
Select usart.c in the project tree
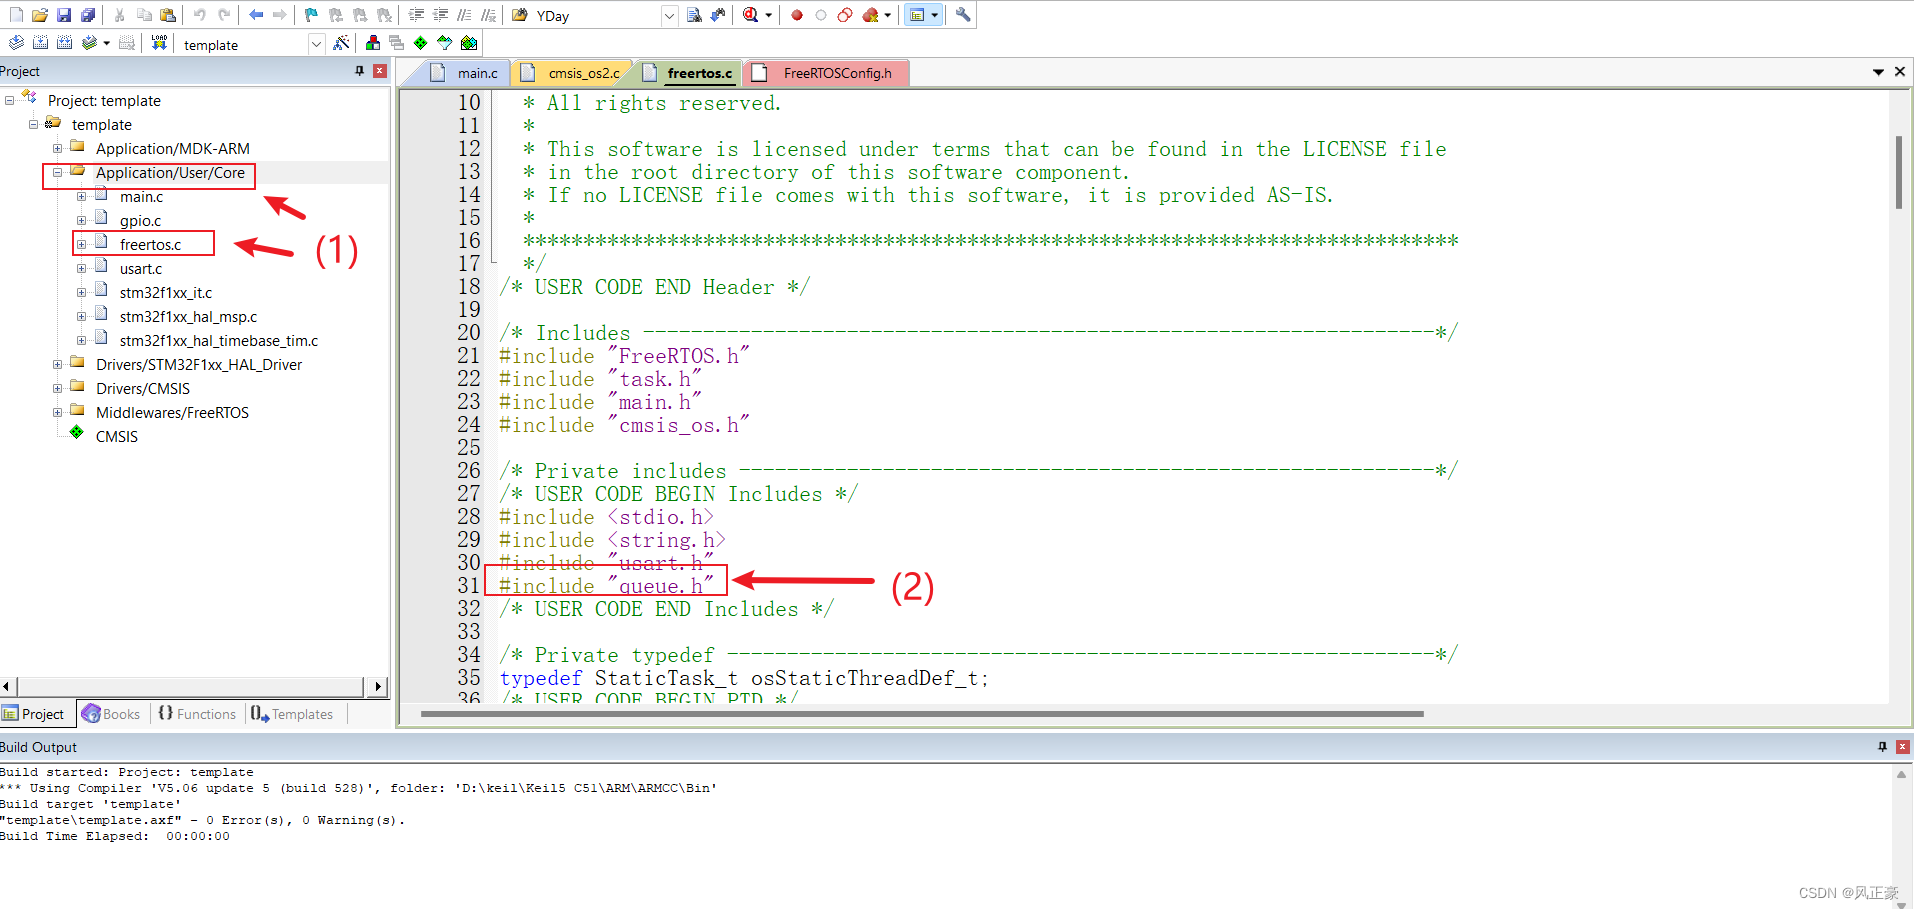[x=141, y=269]
